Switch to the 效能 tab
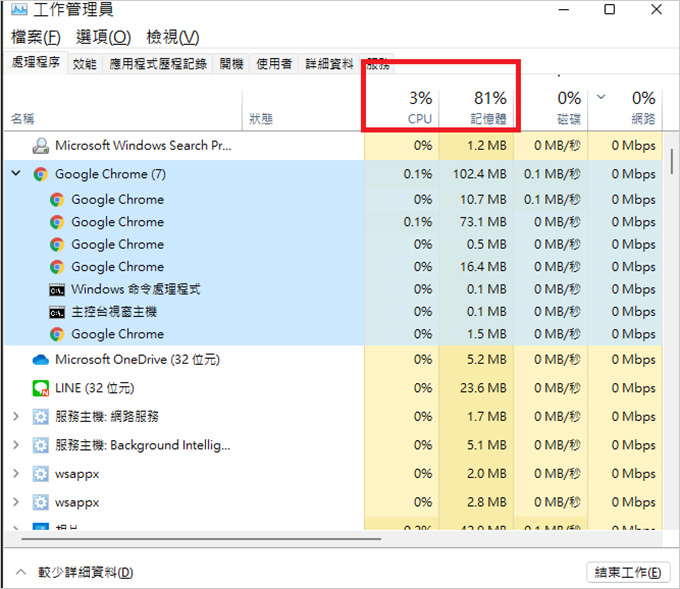Viewport: 680px width, 589px height. click(85, 64)
